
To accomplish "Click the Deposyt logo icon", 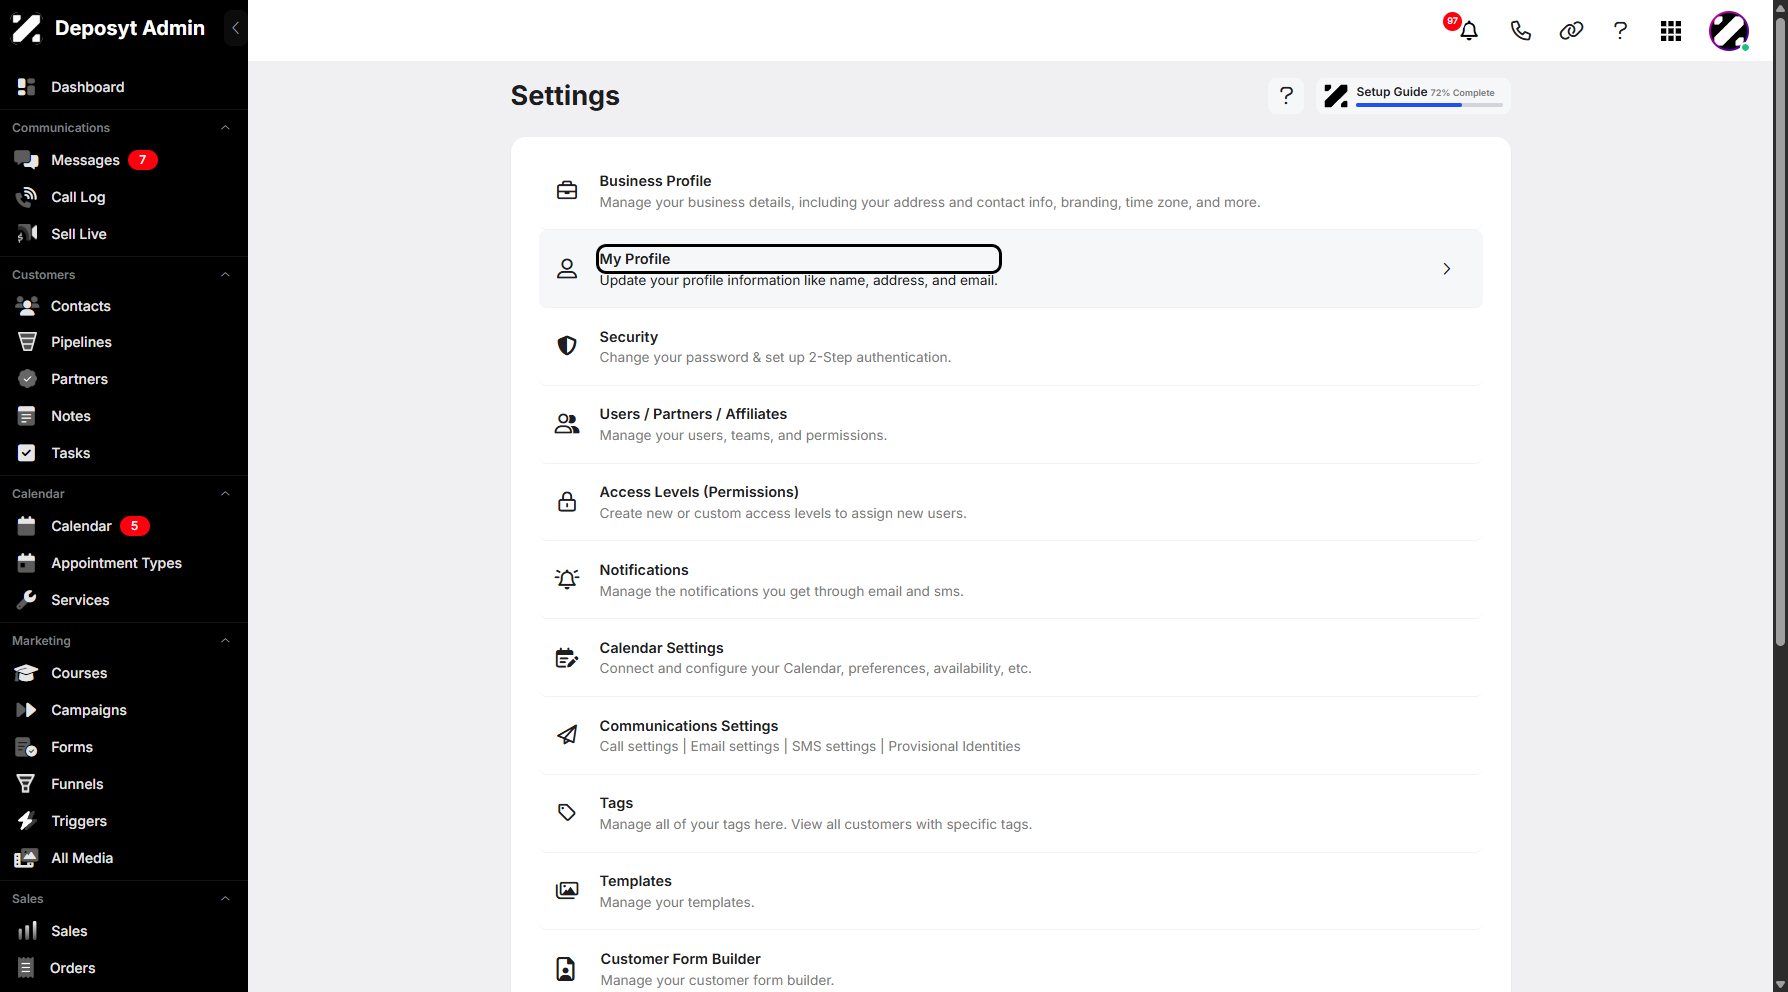I will (27, 28).
